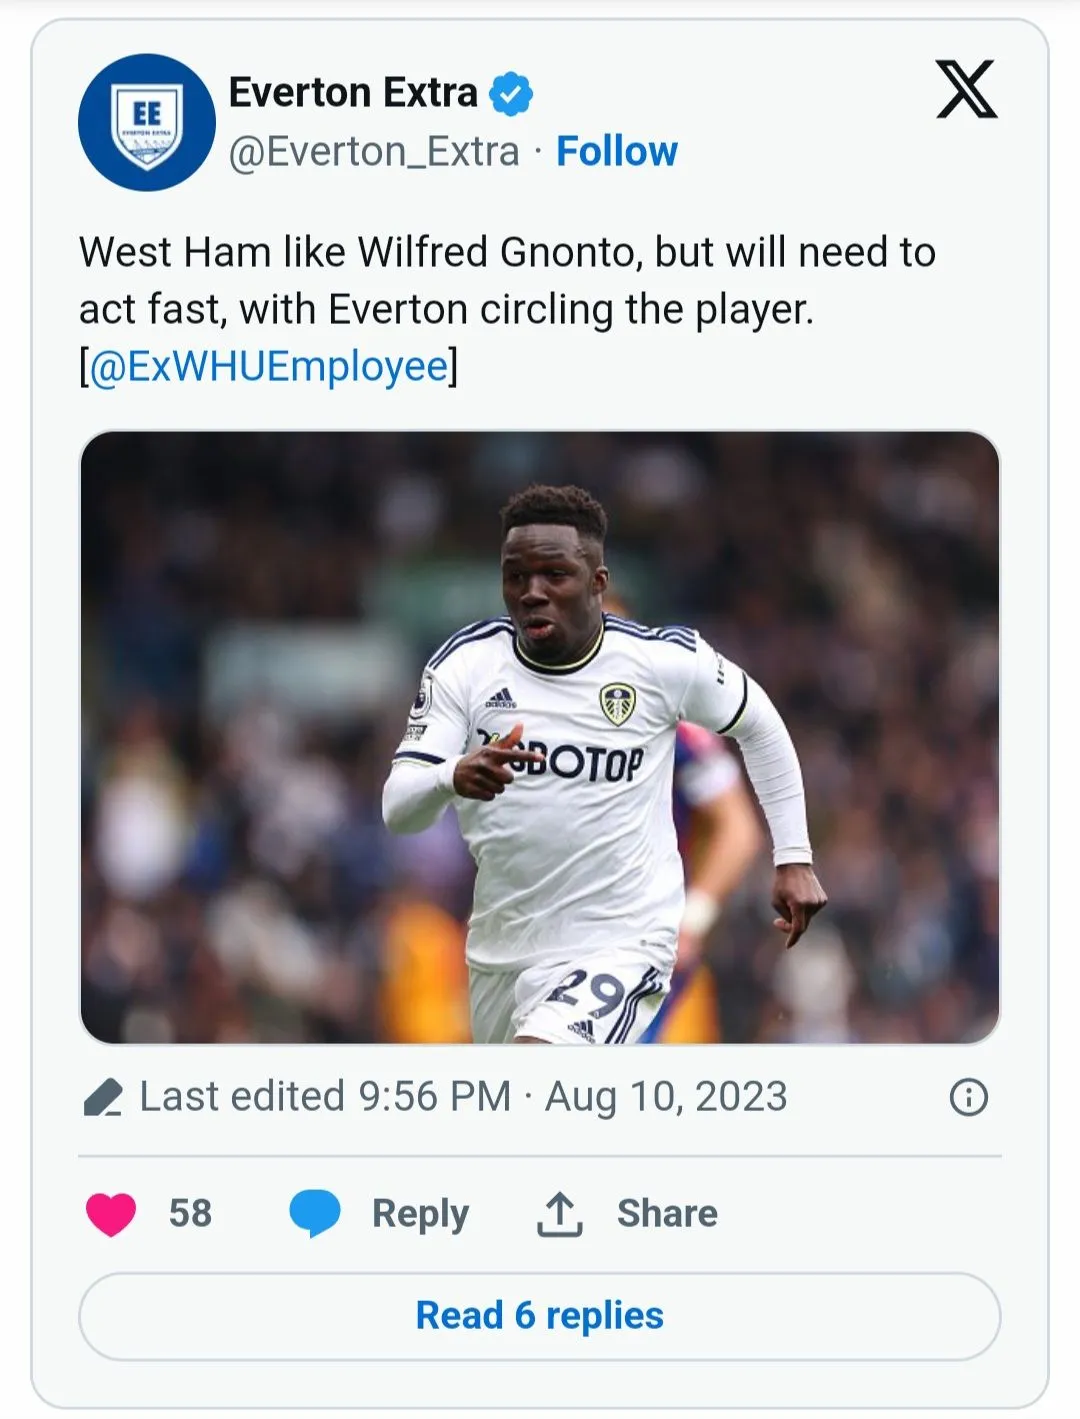Click the Share text label
The width and height of the screenshot is (1080, 1419).
point(667,1214)
